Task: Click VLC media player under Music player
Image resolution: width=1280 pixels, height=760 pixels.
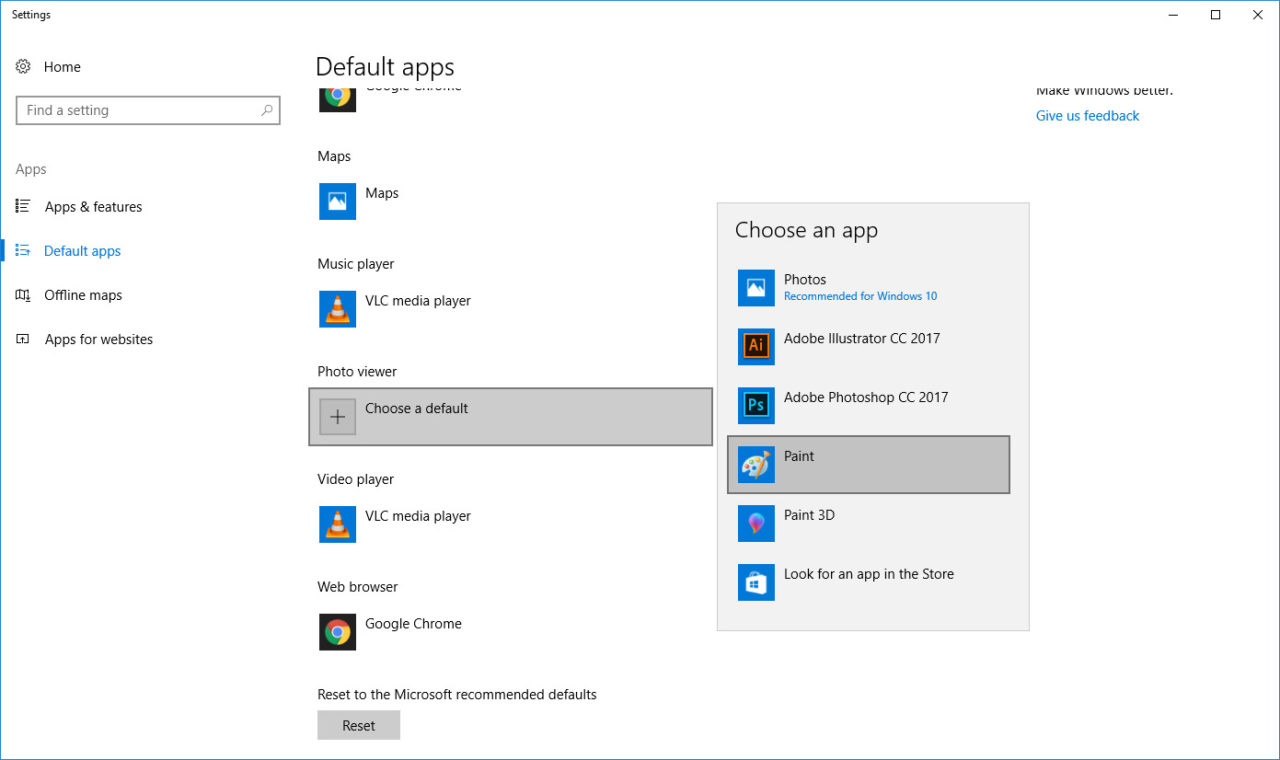Action: coord(417,301)
